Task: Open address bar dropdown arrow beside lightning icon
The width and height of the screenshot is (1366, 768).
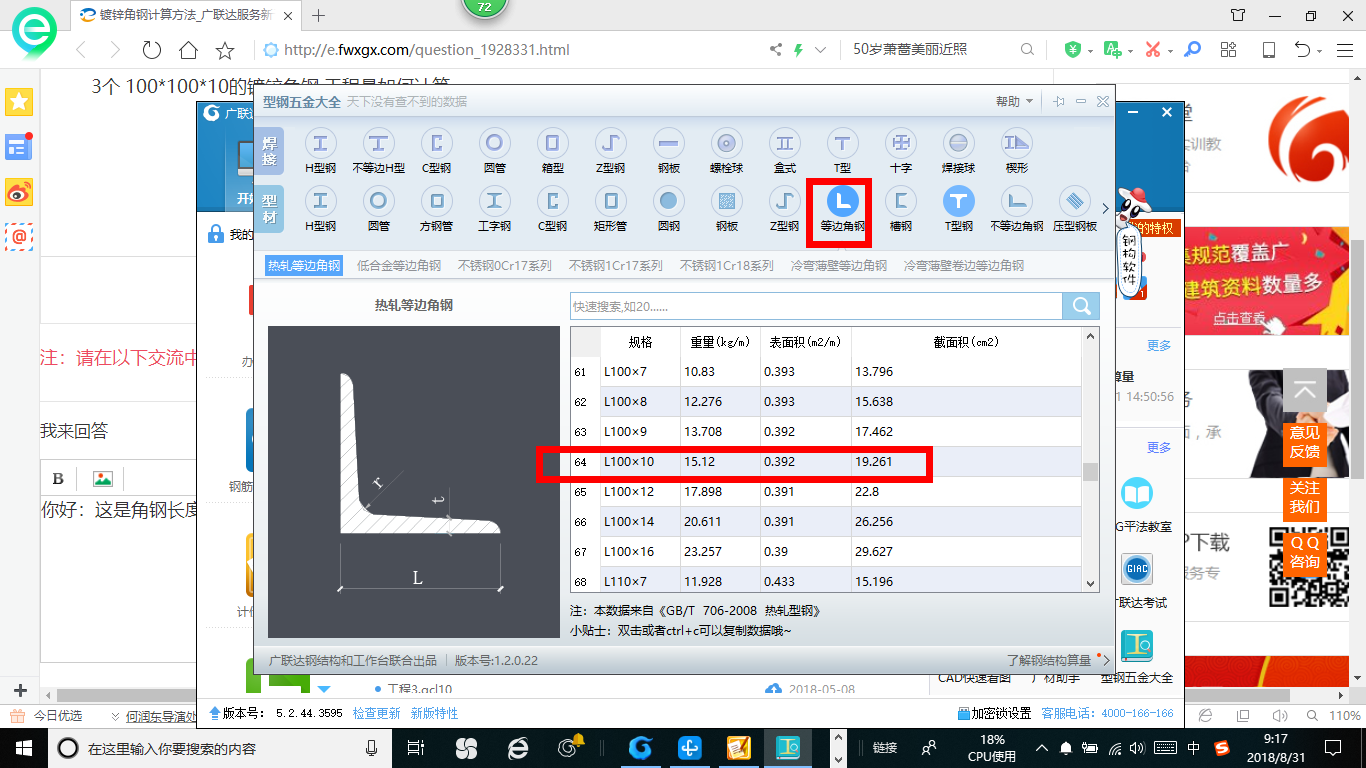Action: click(x=821, y=50)
